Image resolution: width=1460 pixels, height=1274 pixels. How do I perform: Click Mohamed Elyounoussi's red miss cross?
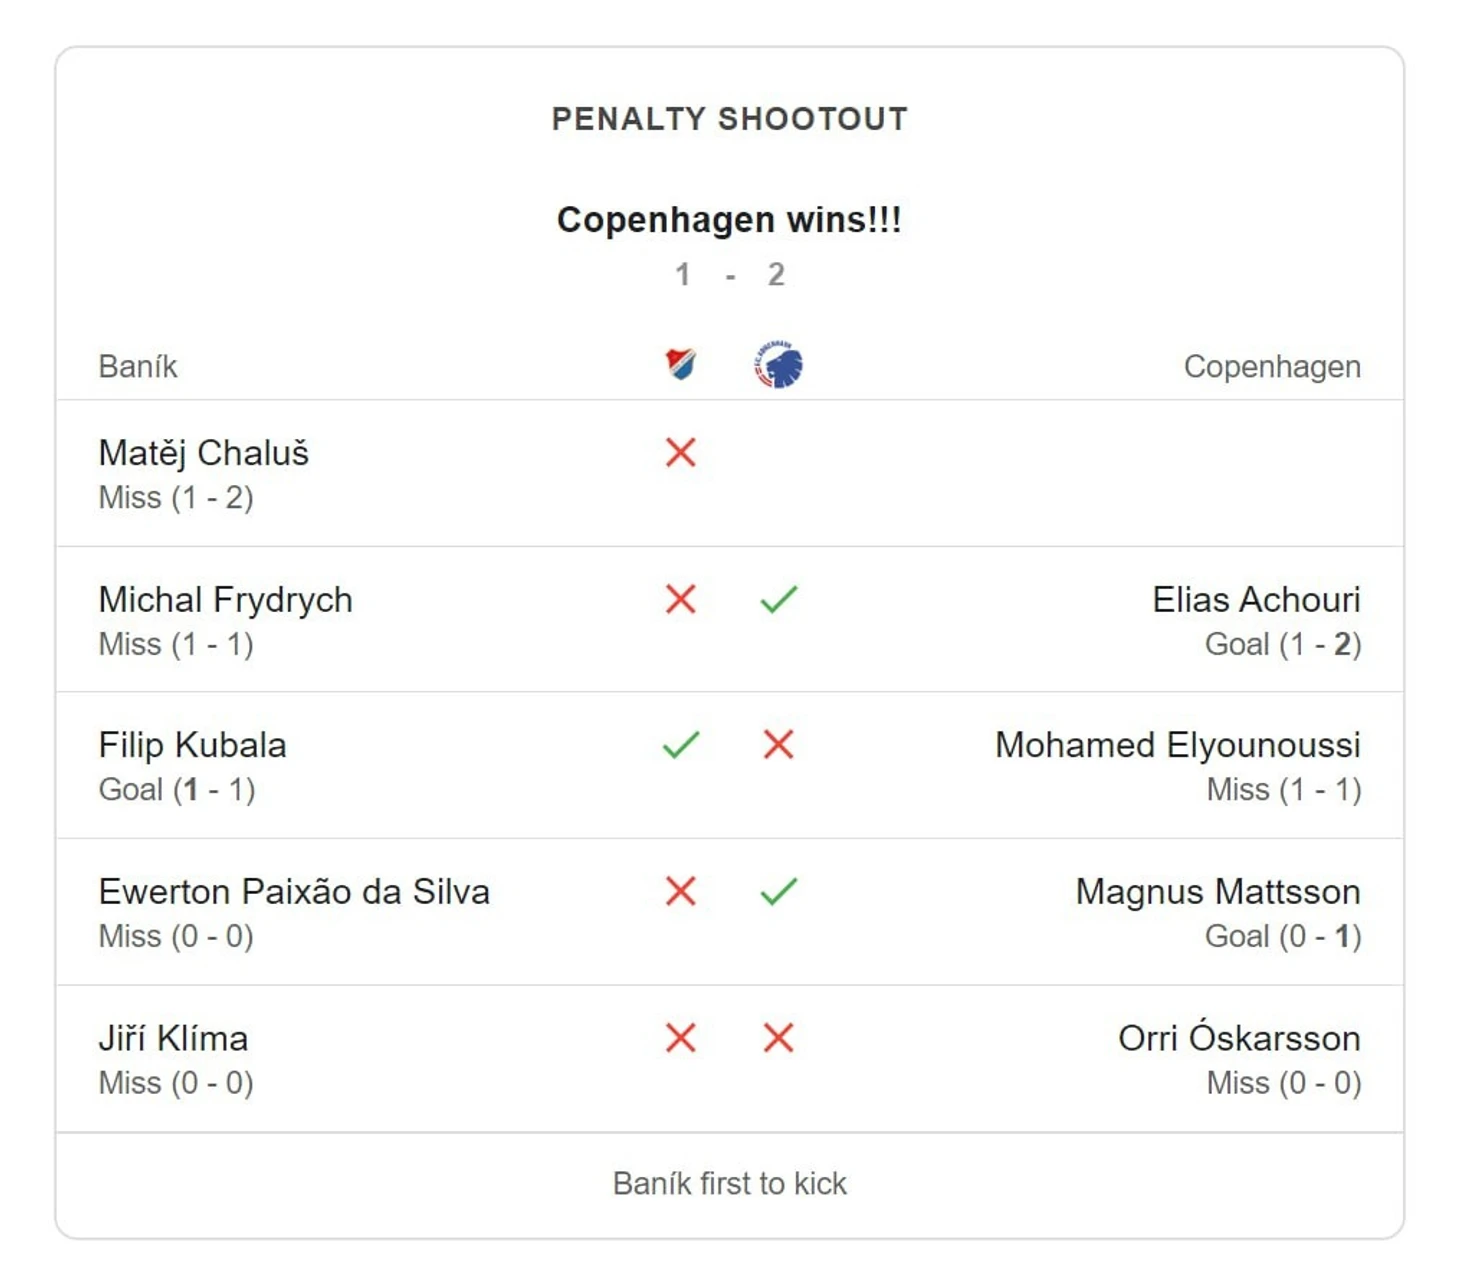coord(778,745)
